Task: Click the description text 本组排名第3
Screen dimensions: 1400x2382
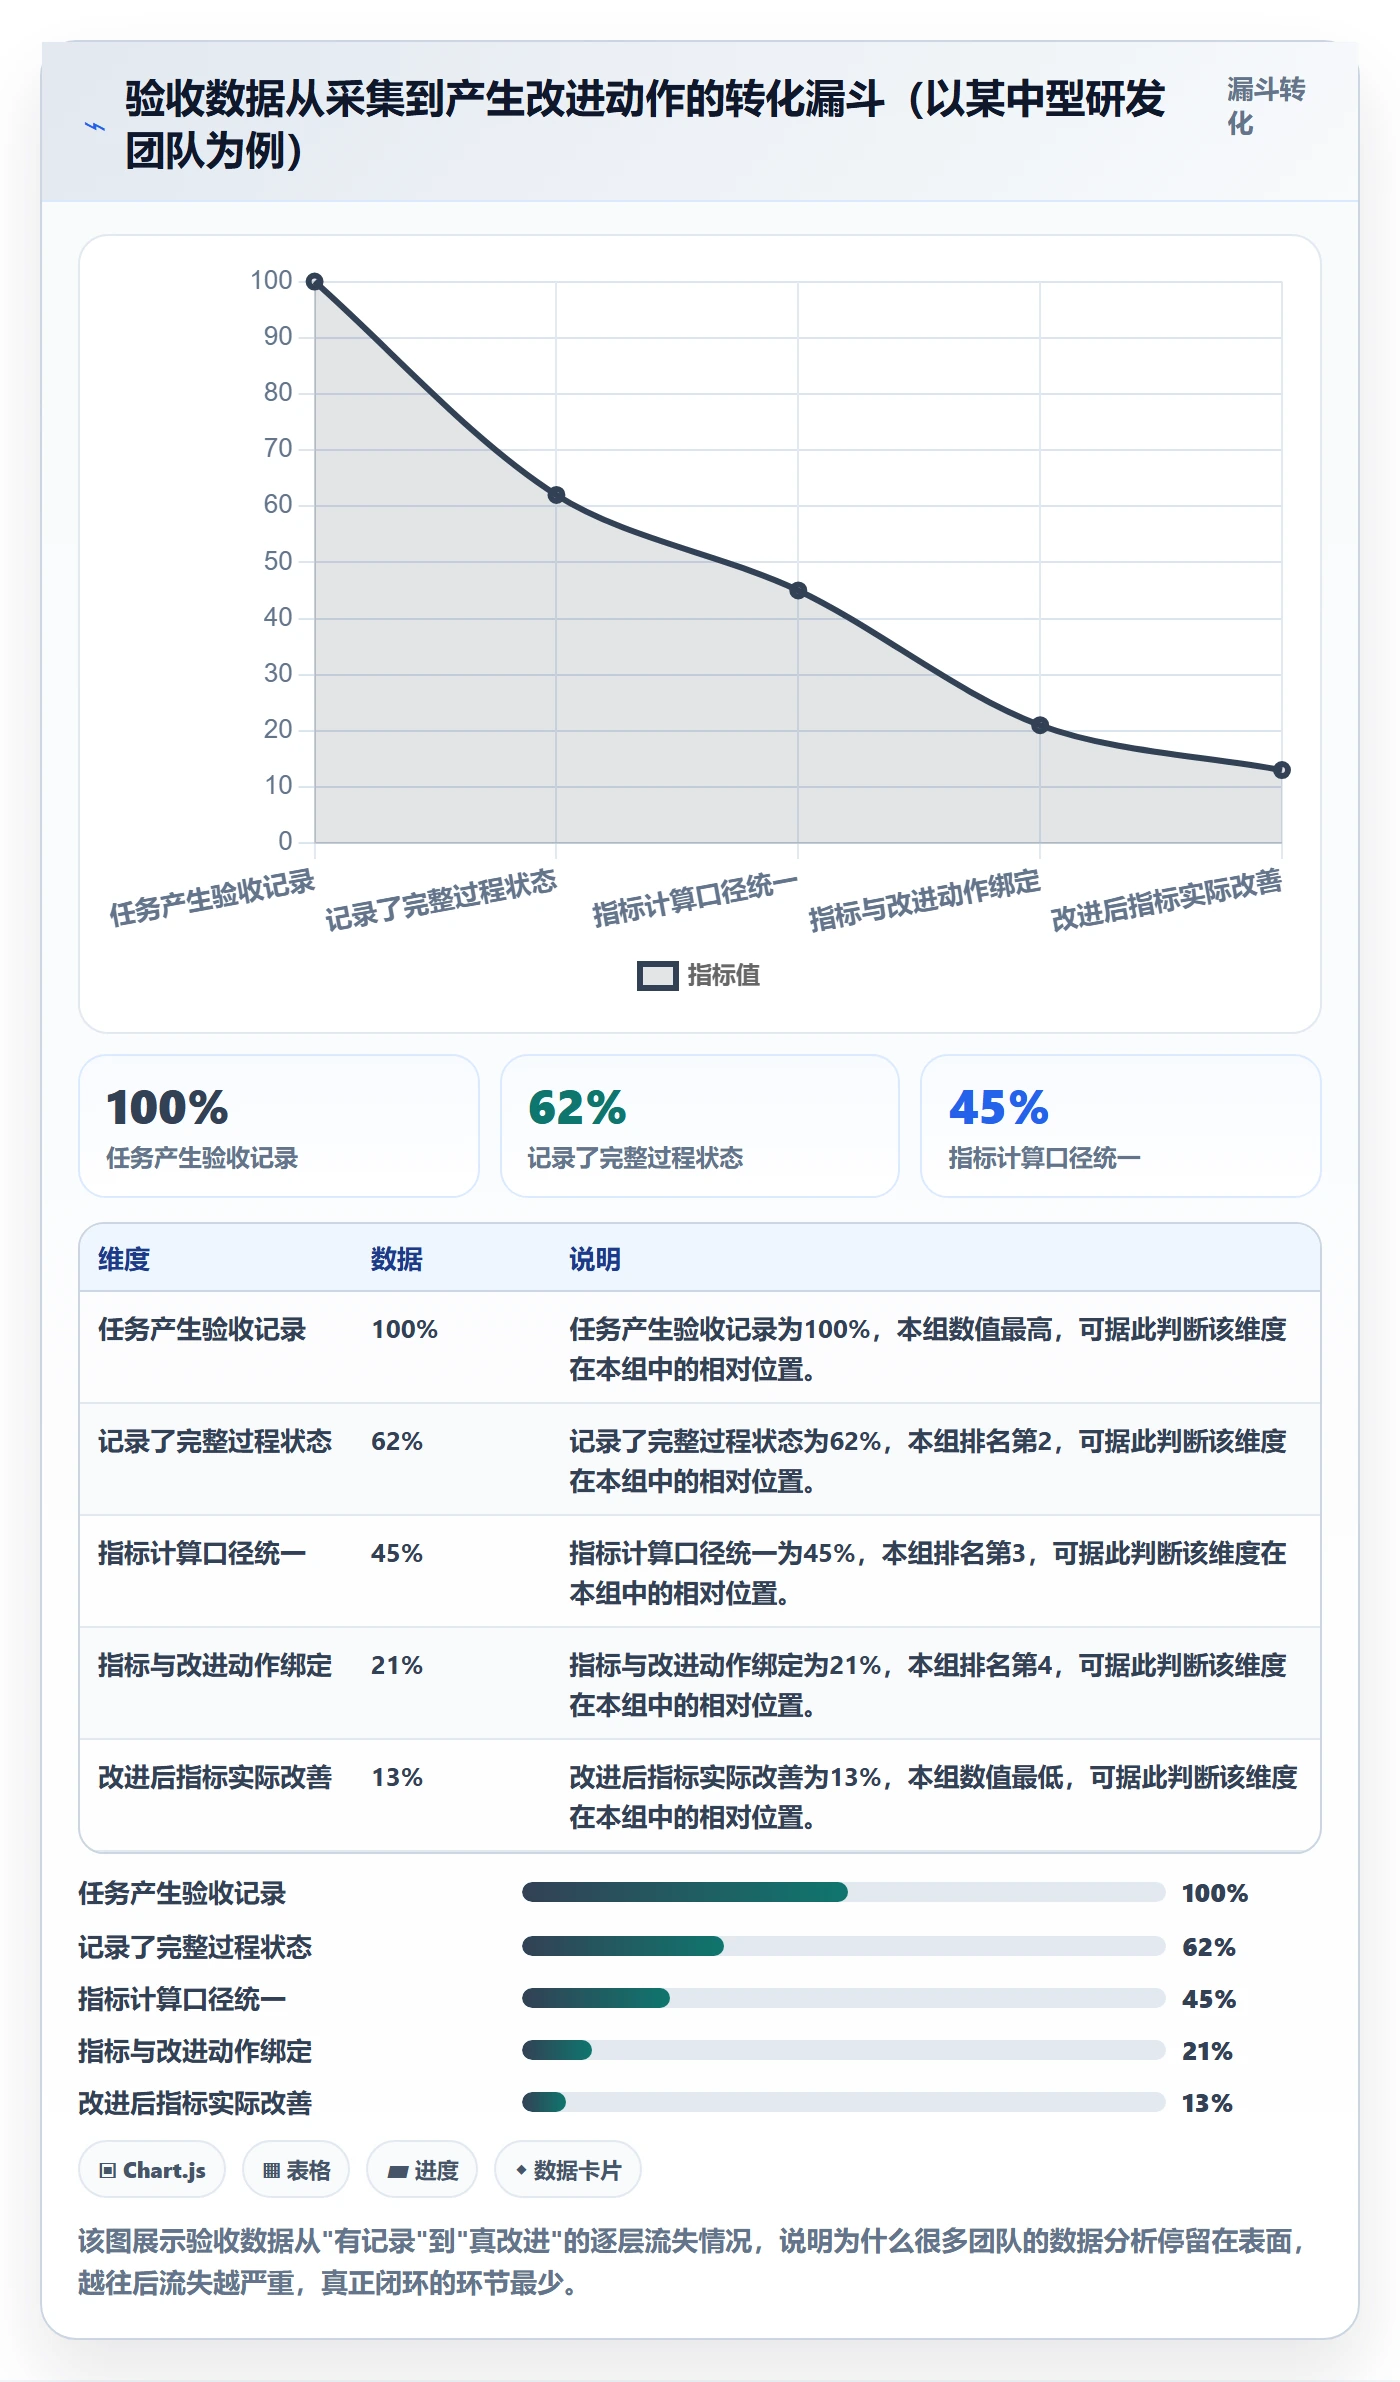Action: coord(953,1553)
